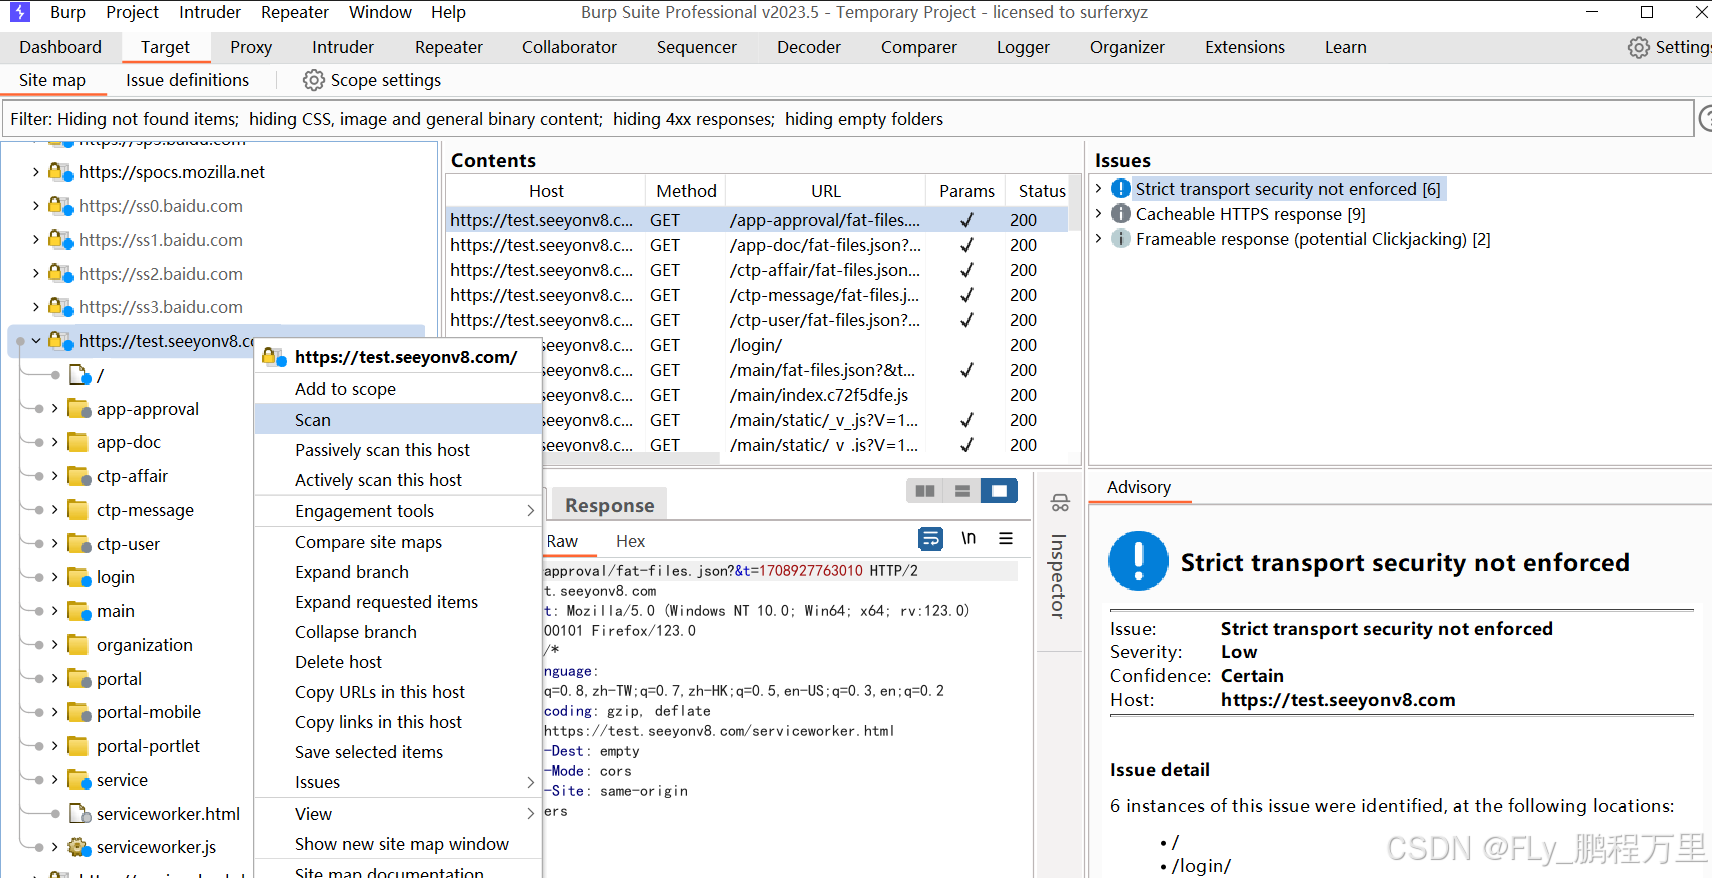Image resolution: width=1712 pixels, height=878 pixels.
Task: Click the site map filter bar
Action: (846, 119)
